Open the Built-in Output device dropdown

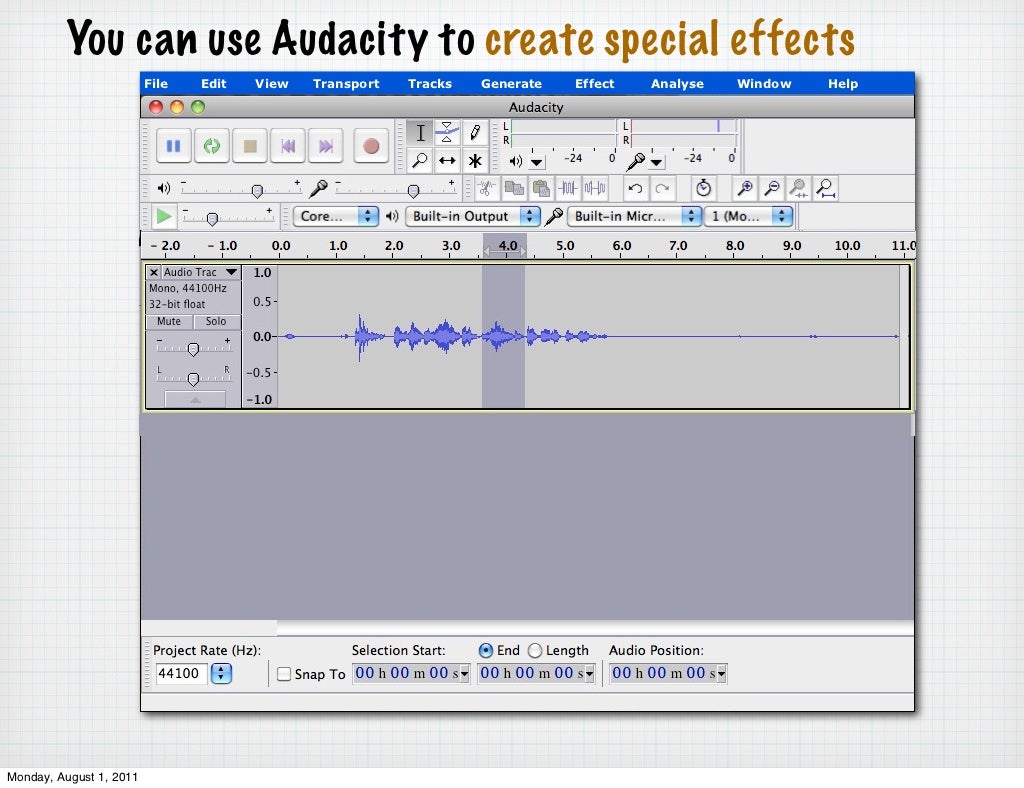473,216
